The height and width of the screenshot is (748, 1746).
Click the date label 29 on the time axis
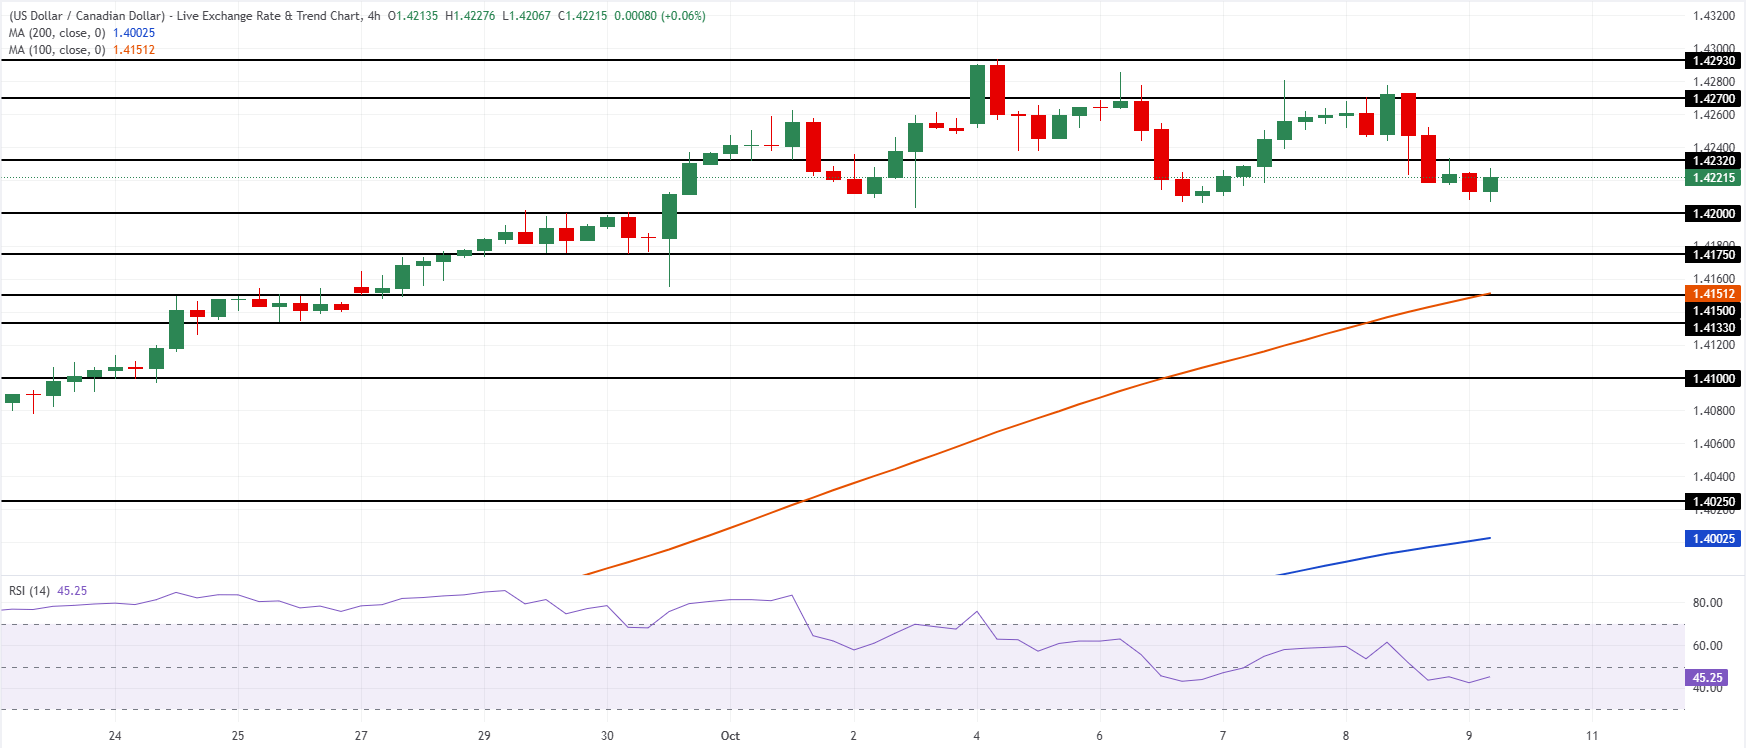pos(484,736)
